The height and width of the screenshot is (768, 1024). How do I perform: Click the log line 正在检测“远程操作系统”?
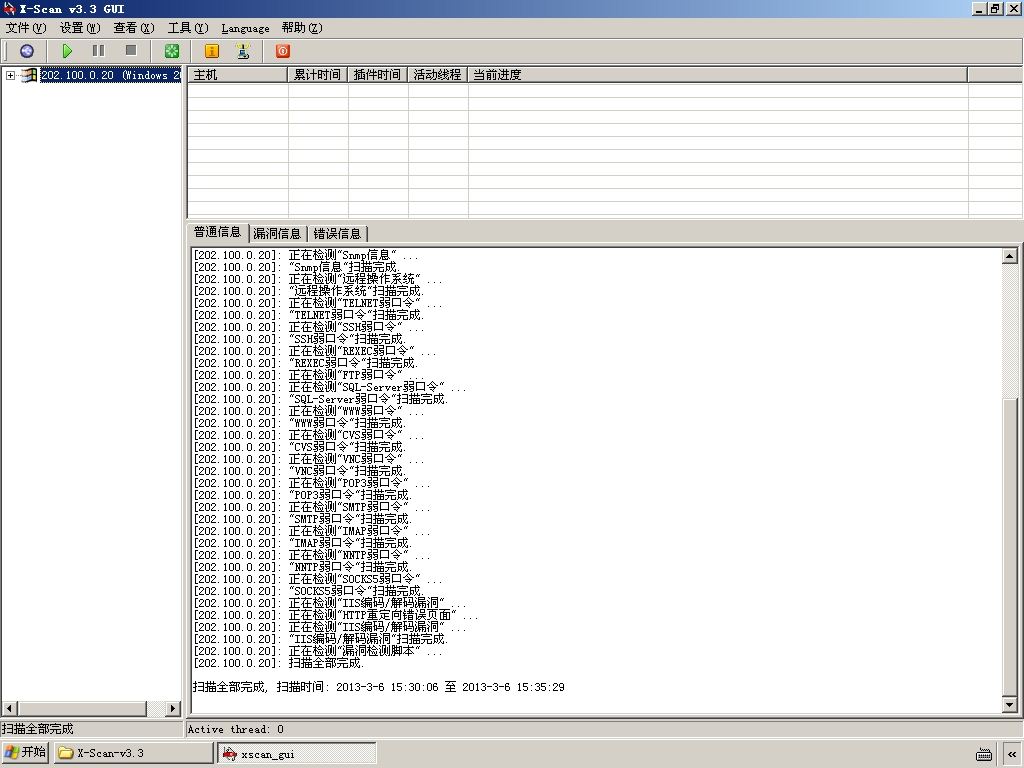click(x=318, y=279)
